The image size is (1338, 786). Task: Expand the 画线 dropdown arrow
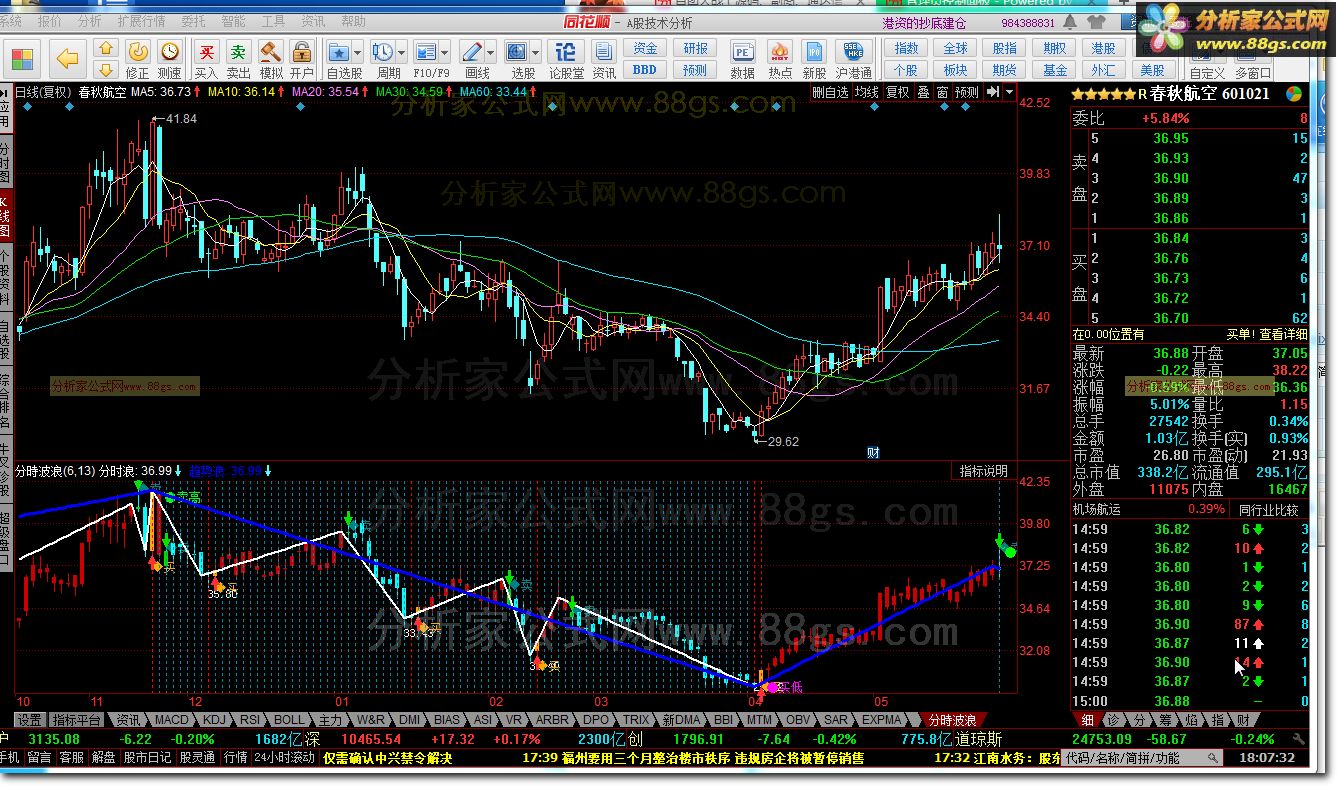pos(491,52)
